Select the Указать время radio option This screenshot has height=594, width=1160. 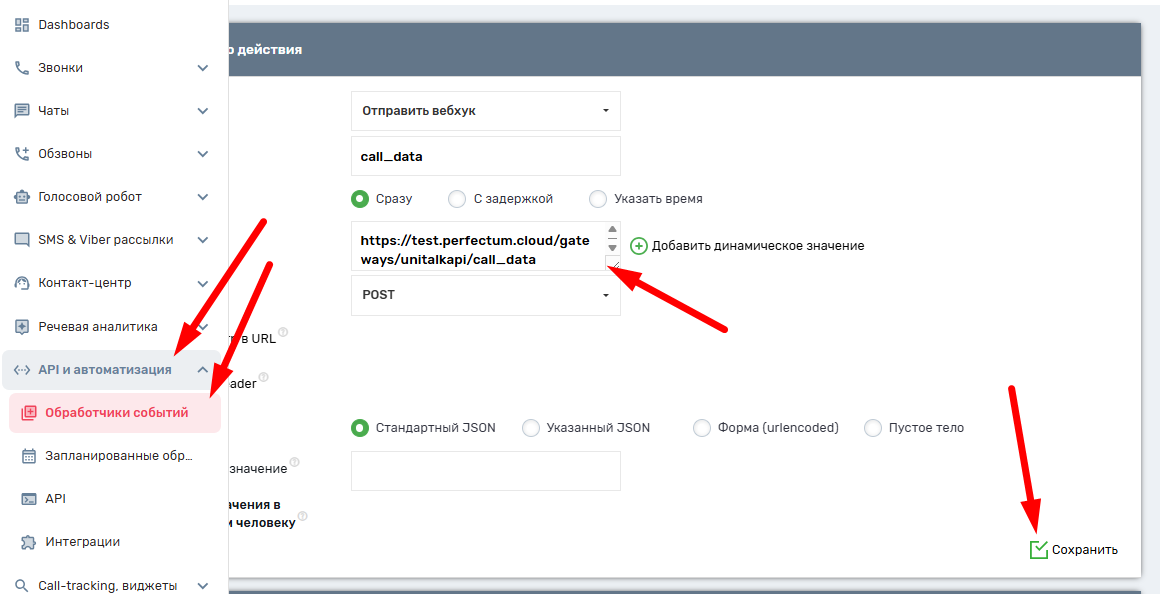coord(598,199)
